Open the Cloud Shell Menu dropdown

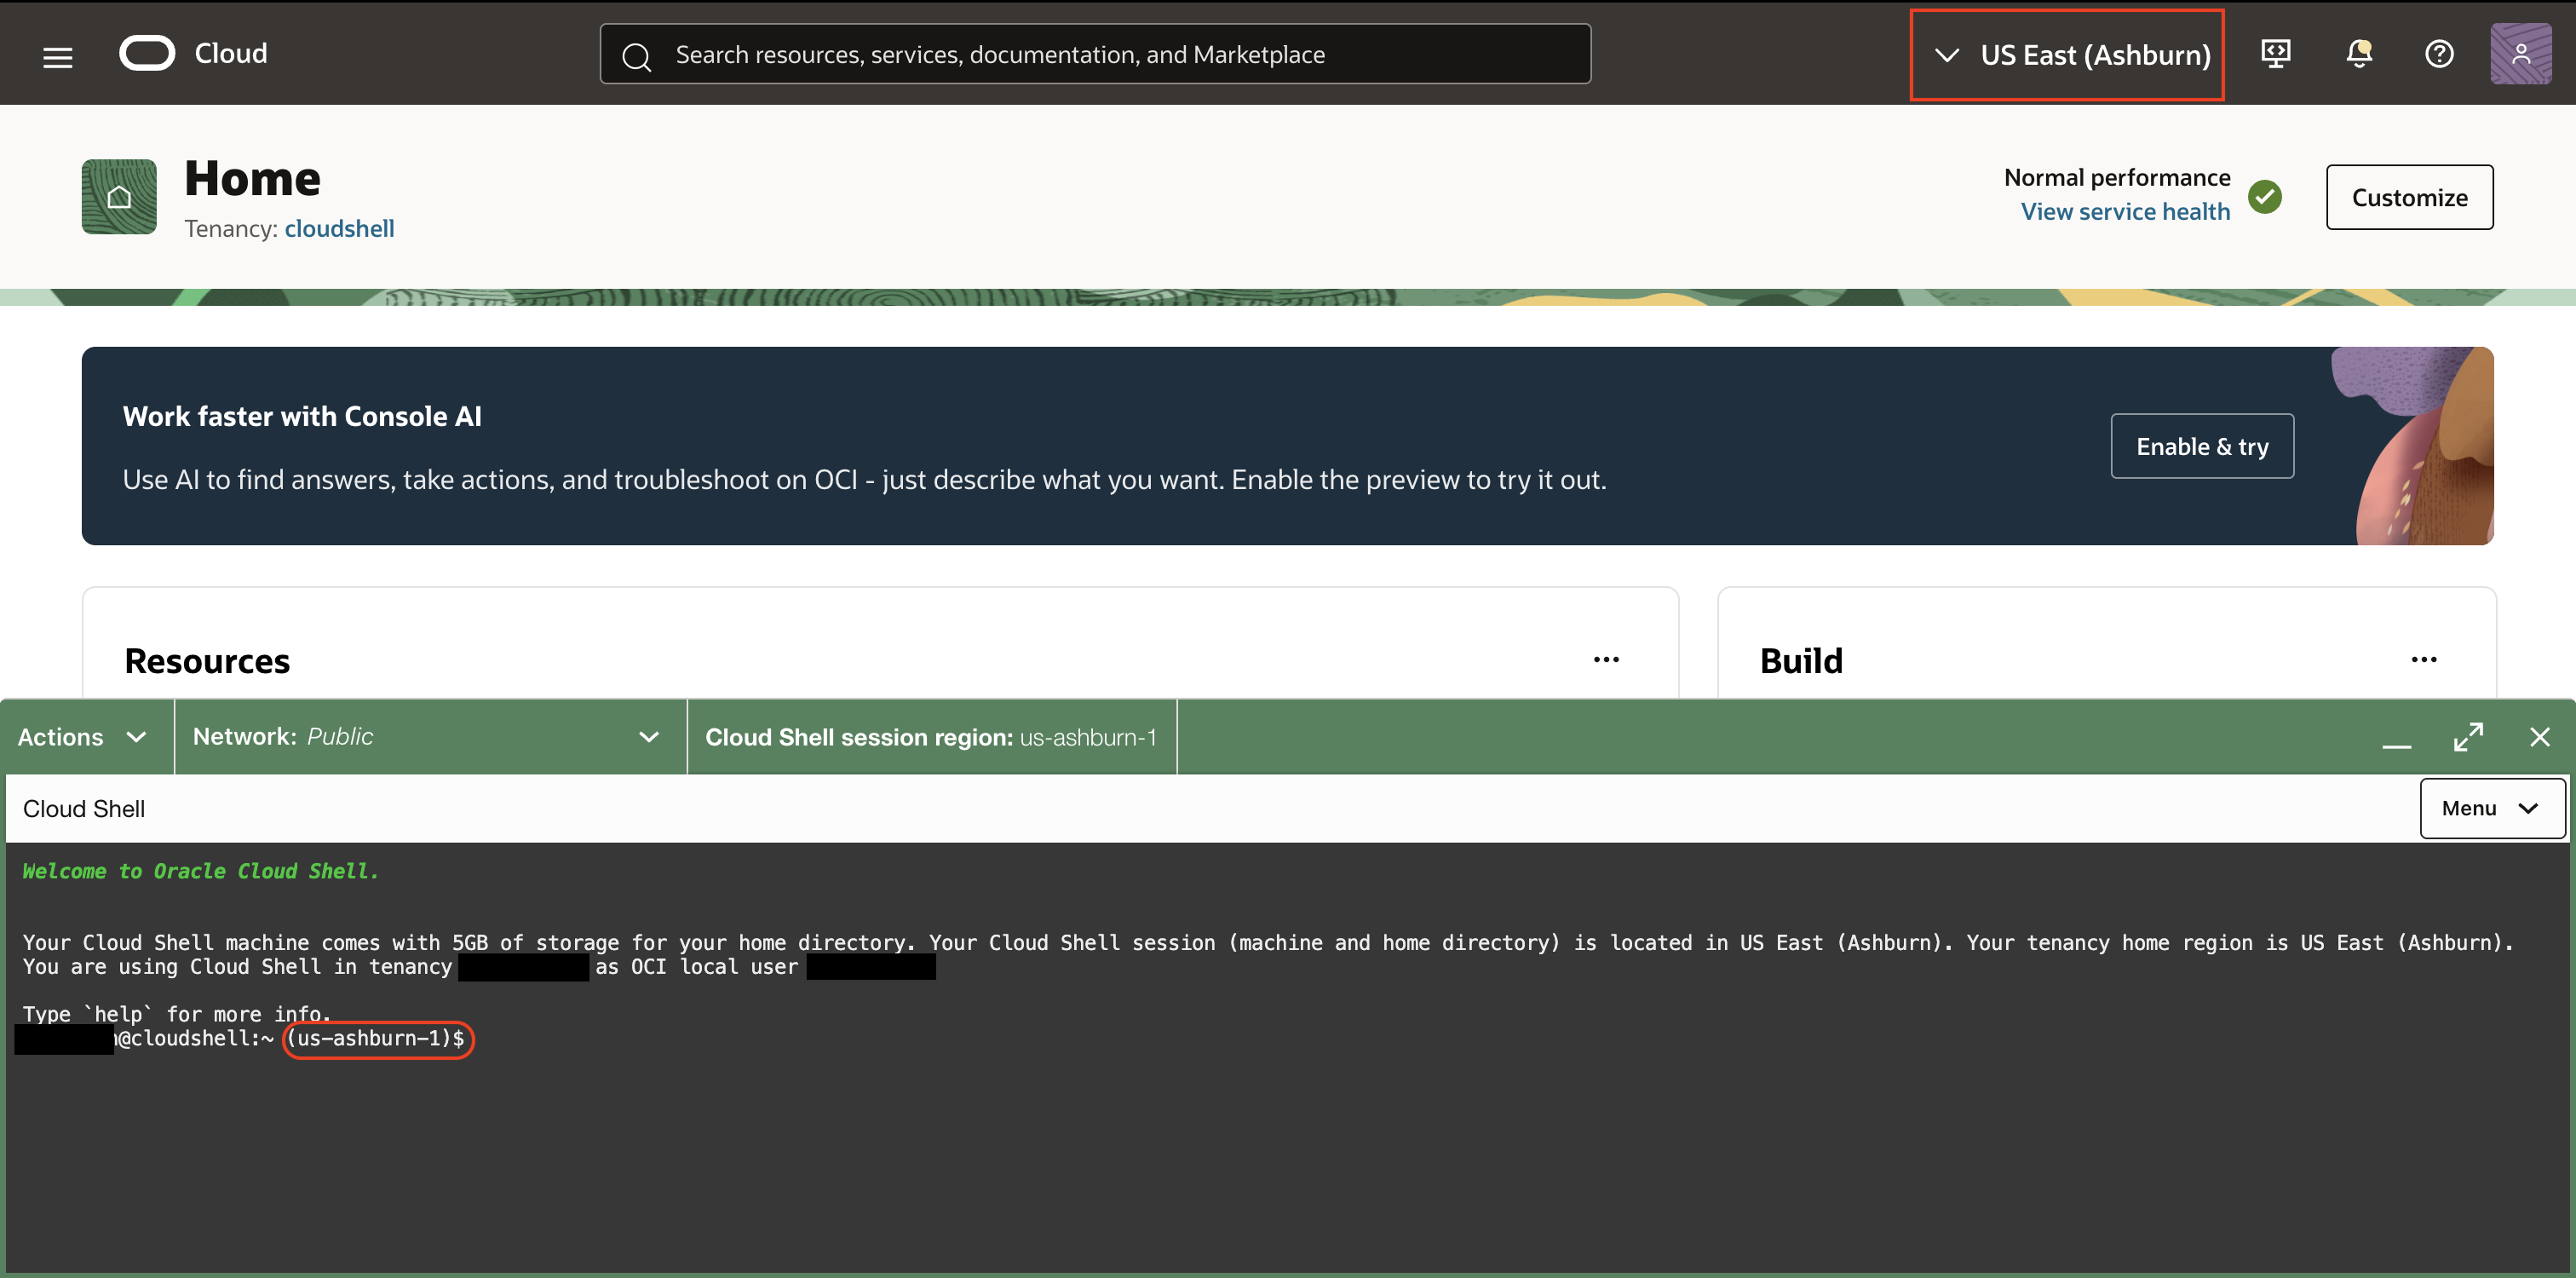(x=2492, y=808)
